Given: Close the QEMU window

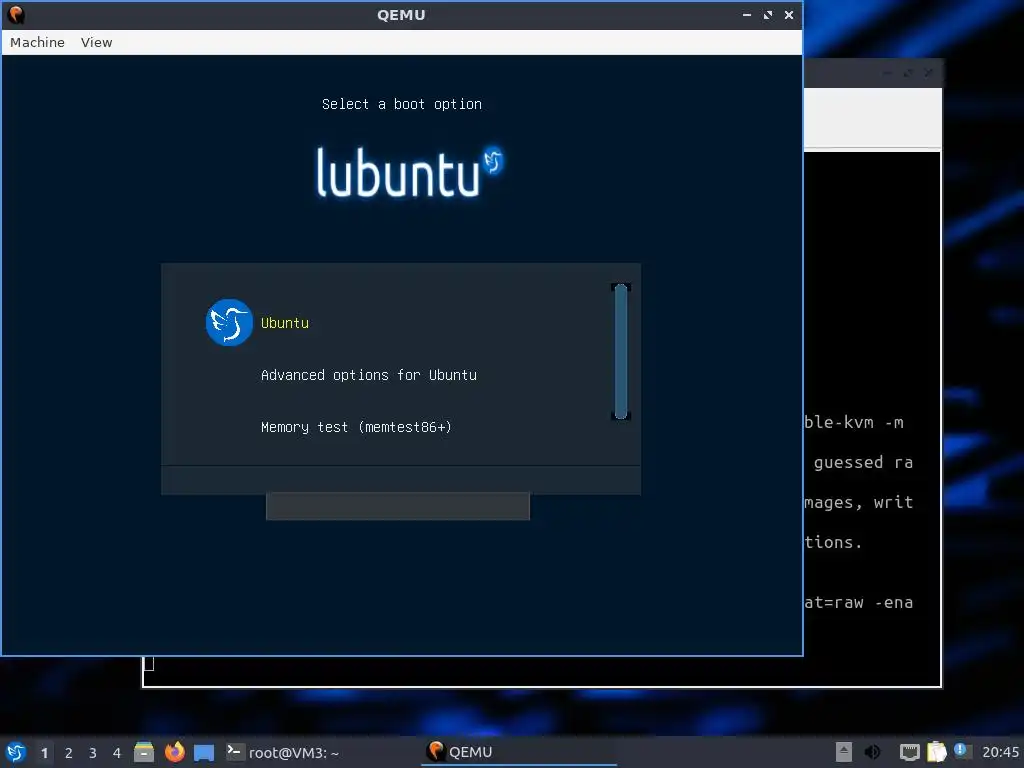Looking at the screenshot, I should [789, 15].
